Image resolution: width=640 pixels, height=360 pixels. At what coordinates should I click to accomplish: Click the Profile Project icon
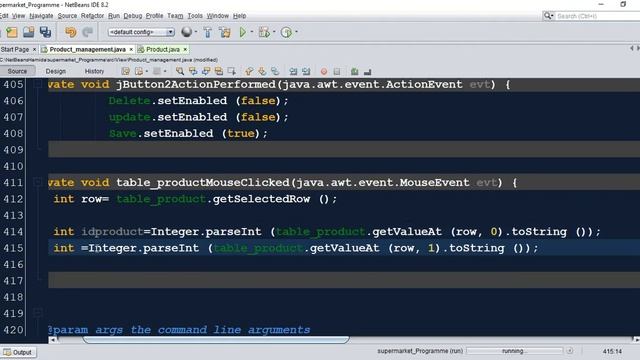pyautogui.click(x=287, y=32)
